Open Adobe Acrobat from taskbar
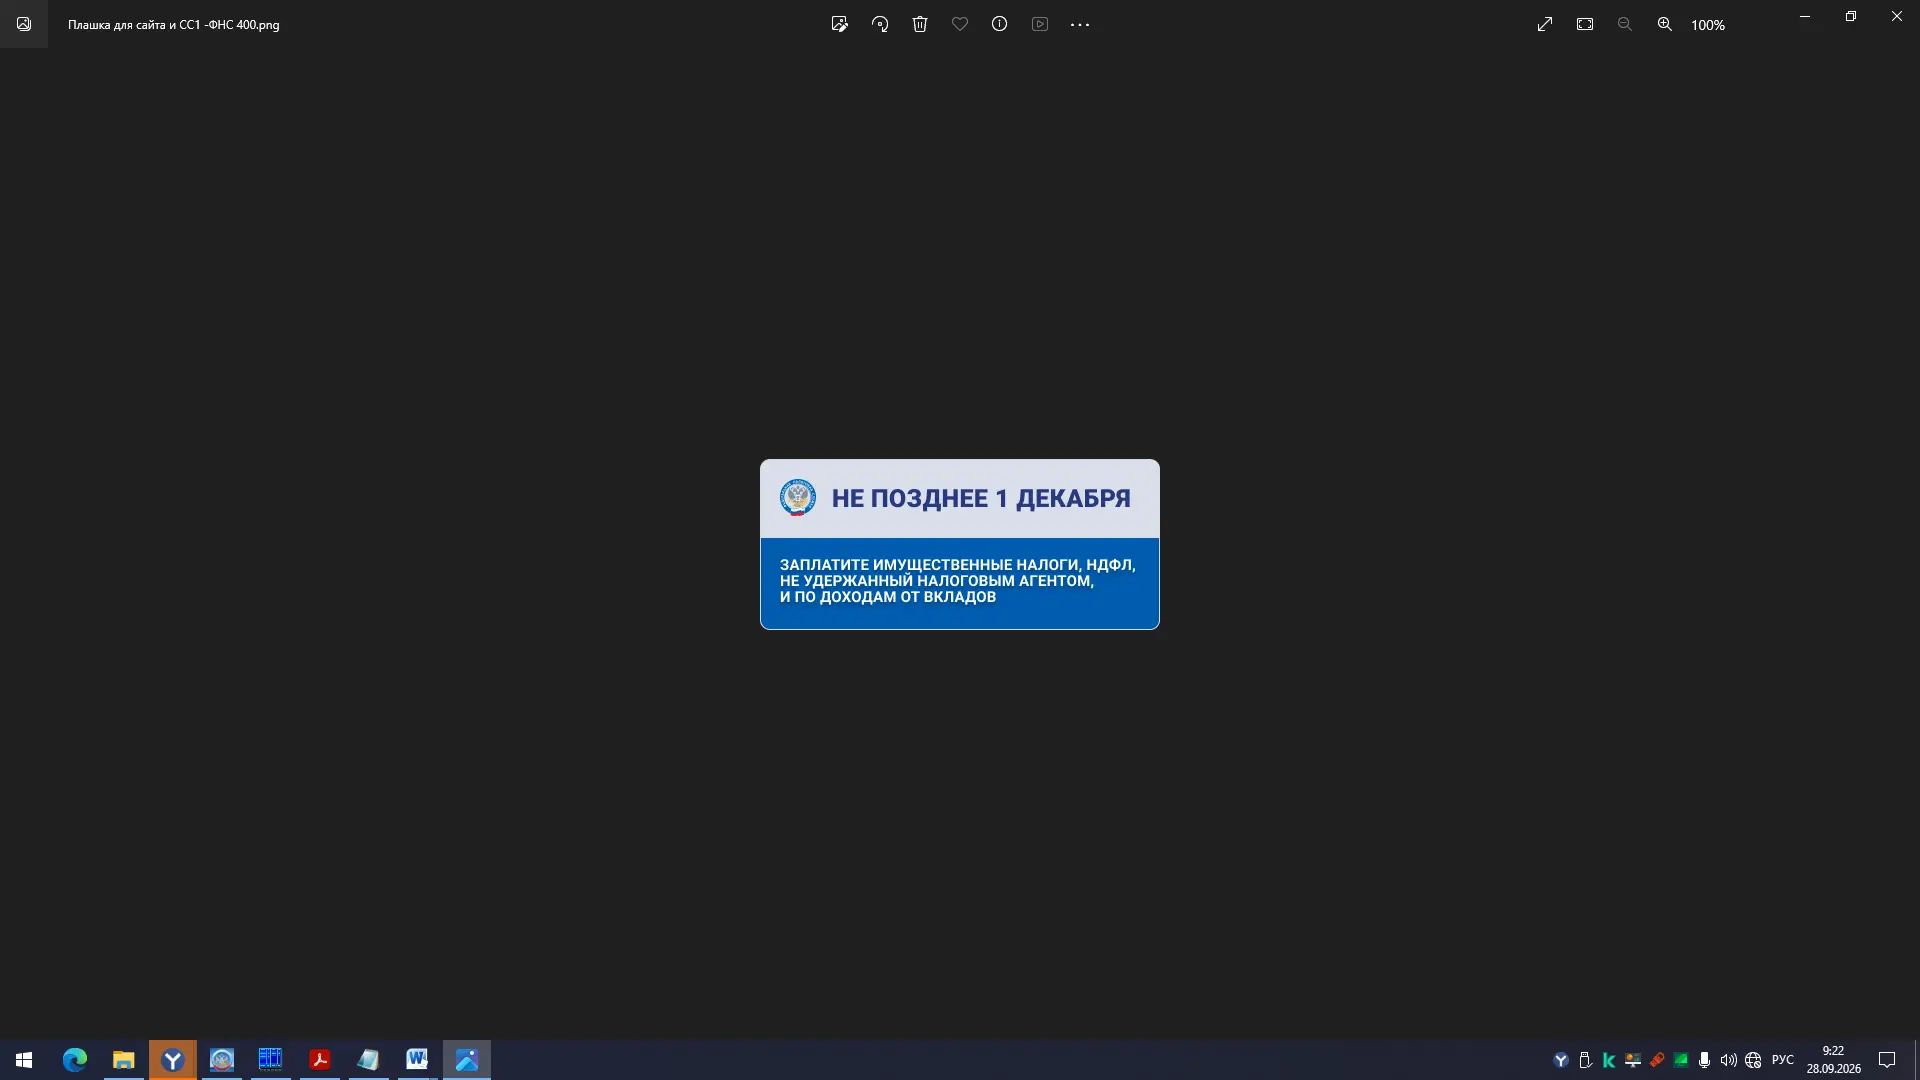The height and width of the screenshot is (1080, 1920). [x=320, y=1060]
